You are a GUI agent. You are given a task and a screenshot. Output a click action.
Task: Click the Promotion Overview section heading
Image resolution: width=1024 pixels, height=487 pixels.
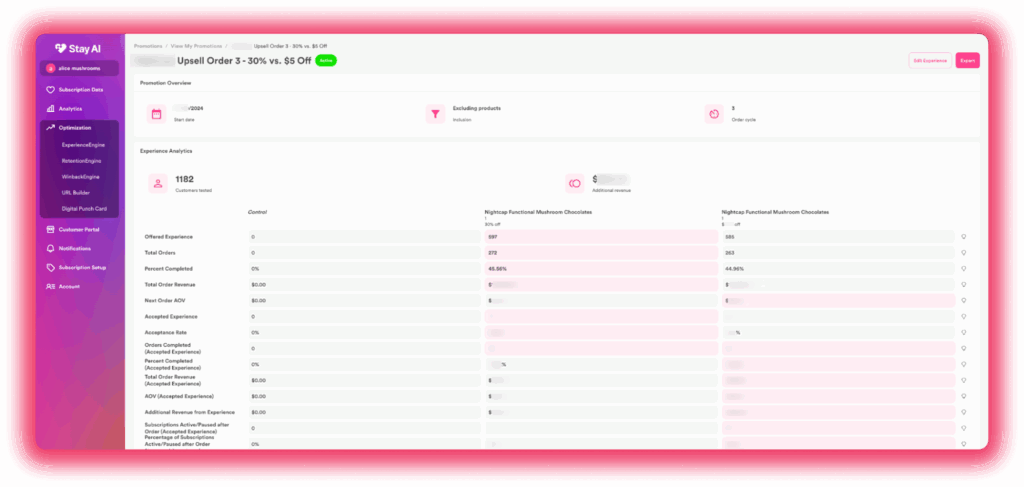(x=165, y=83)
